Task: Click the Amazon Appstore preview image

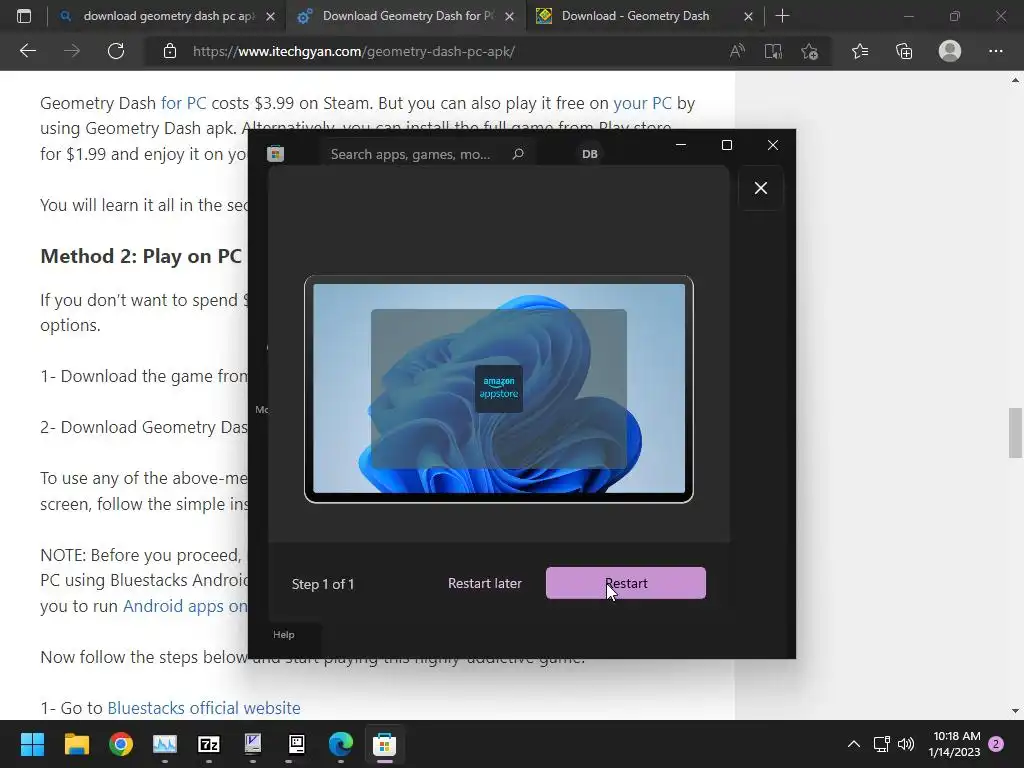Action: tap(499, 389)
